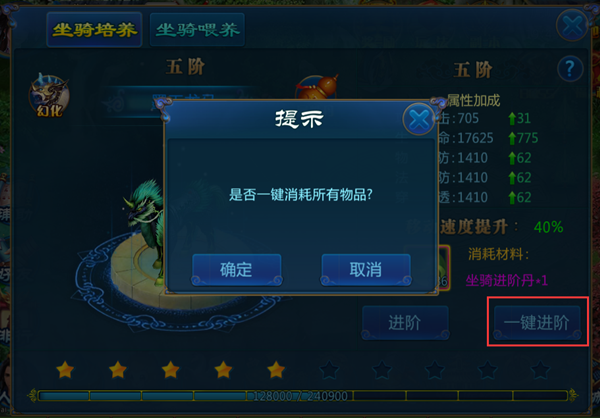Click the 幻化 mount transform icon
600x418 pixels.
point(49,96)
